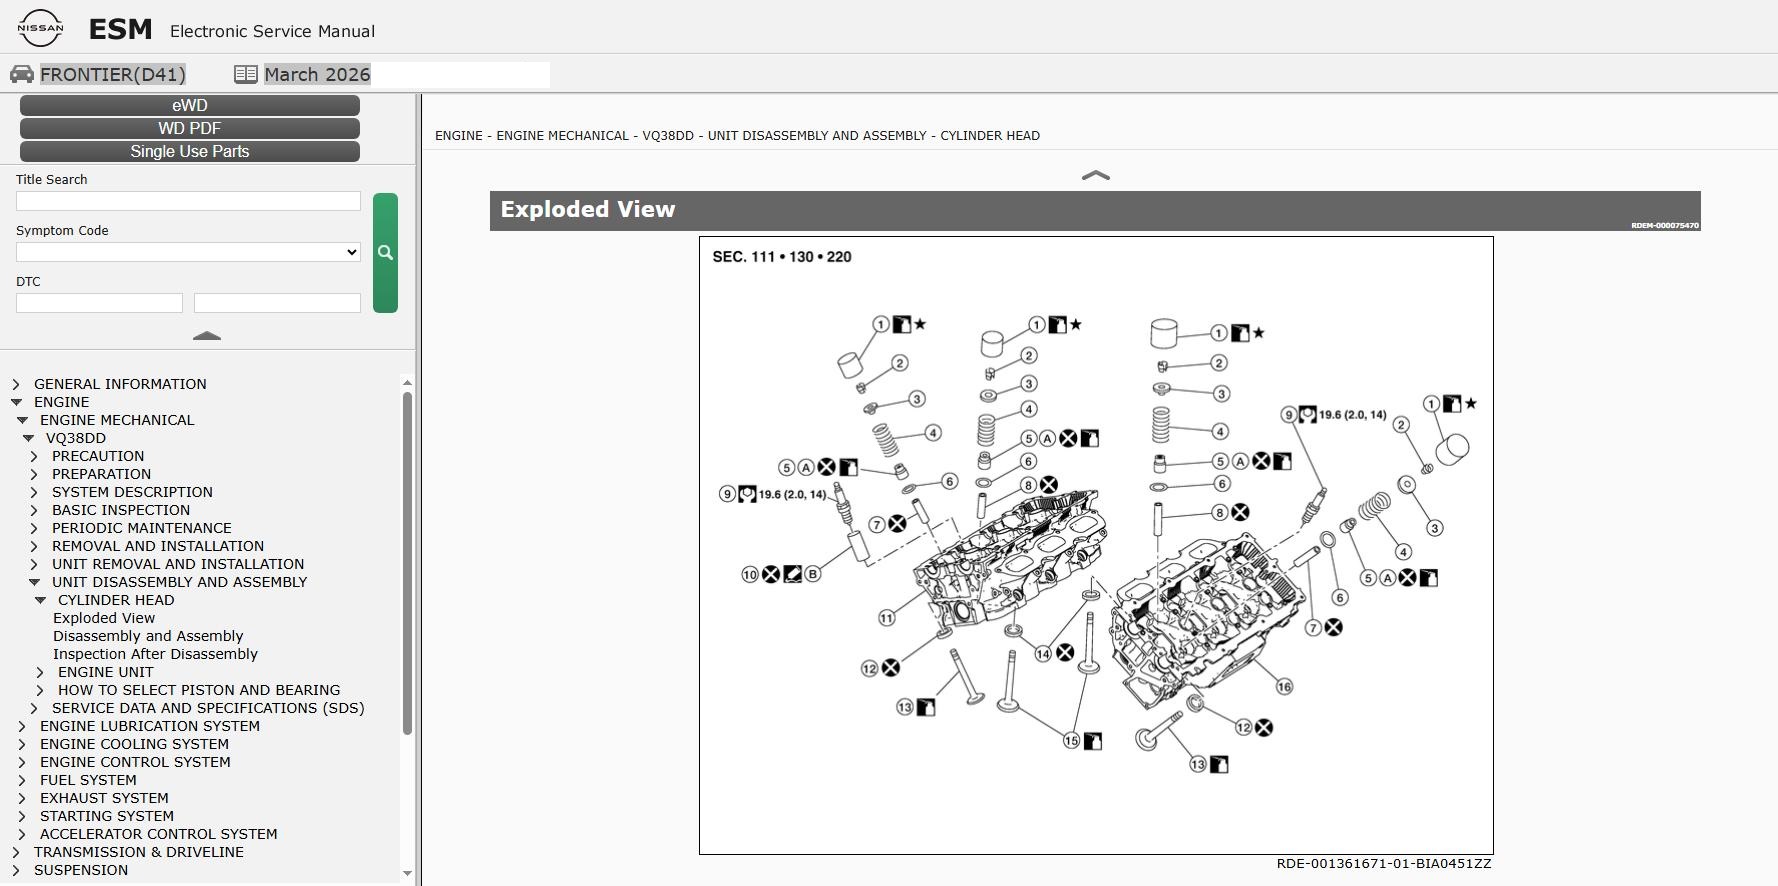Click the tree scrollbar down arrow
This screenshot has height=886, width=1778.
tap(407, 873)
